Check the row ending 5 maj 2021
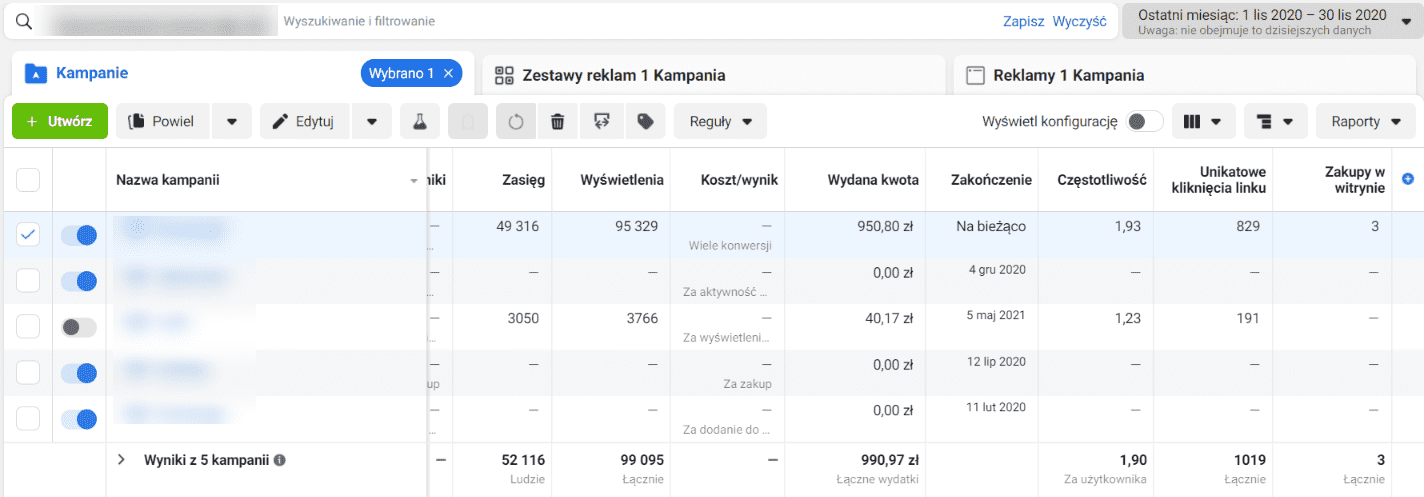1424x497 pixels. 28,327
